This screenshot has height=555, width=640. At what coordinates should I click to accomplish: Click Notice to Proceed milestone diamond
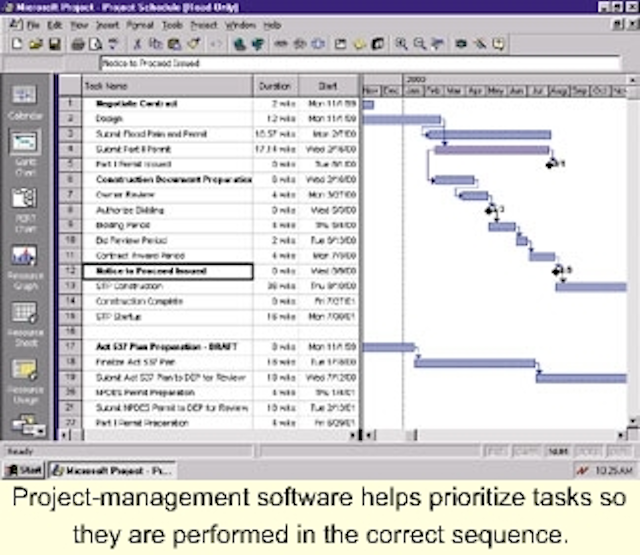(557, 271)
